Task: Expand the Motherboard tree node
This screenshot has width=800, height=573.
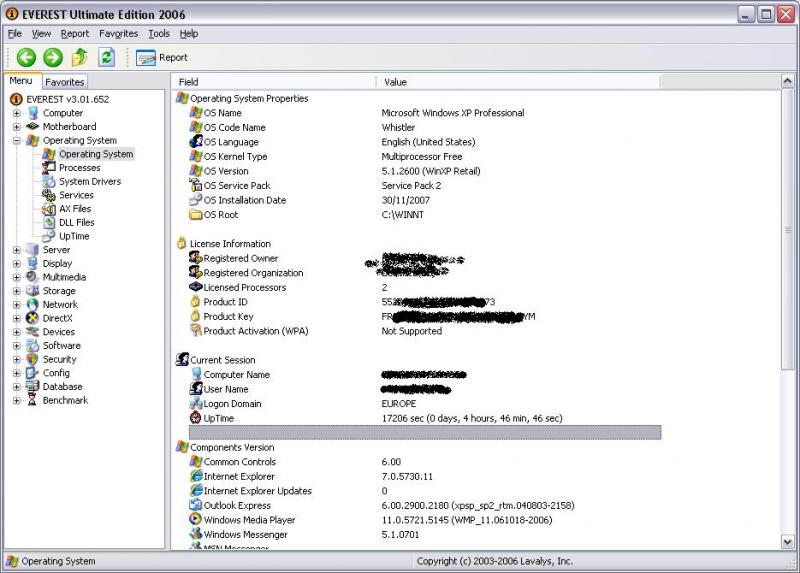Action: (17, 127)
